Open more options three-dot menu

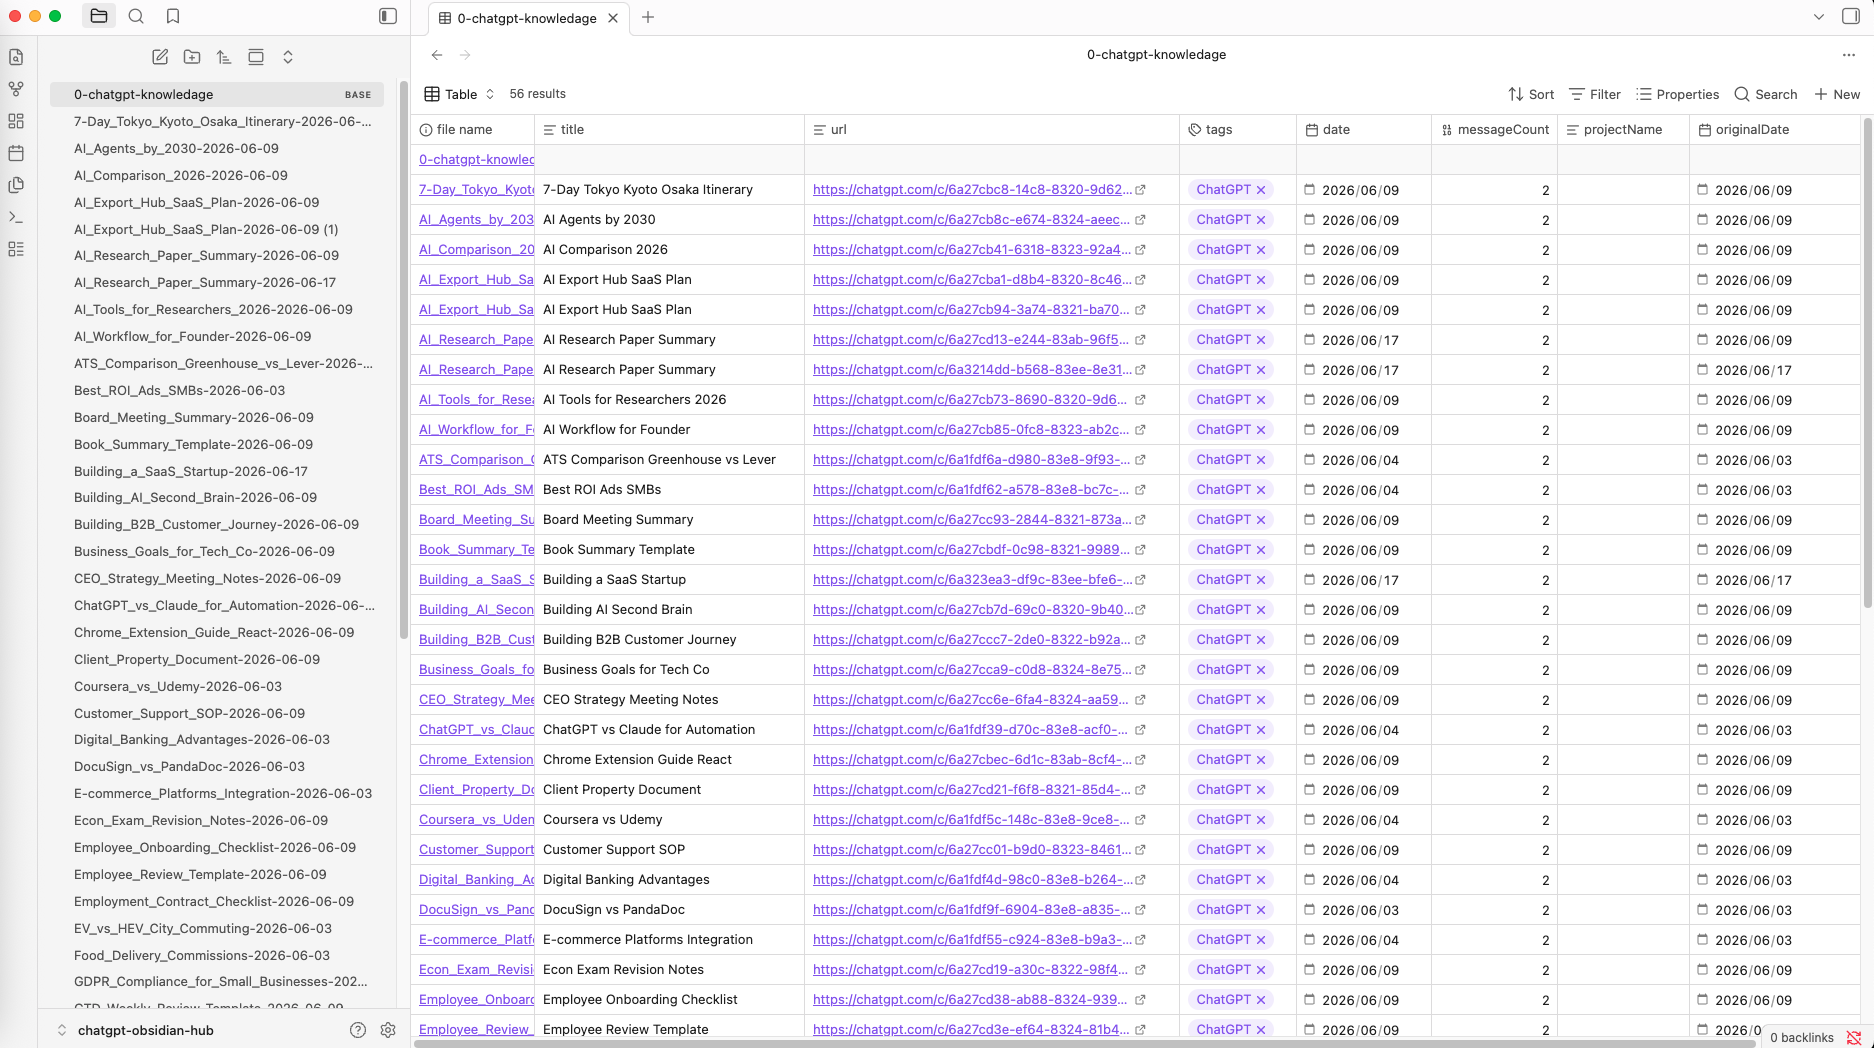[x=1848, y=55]
